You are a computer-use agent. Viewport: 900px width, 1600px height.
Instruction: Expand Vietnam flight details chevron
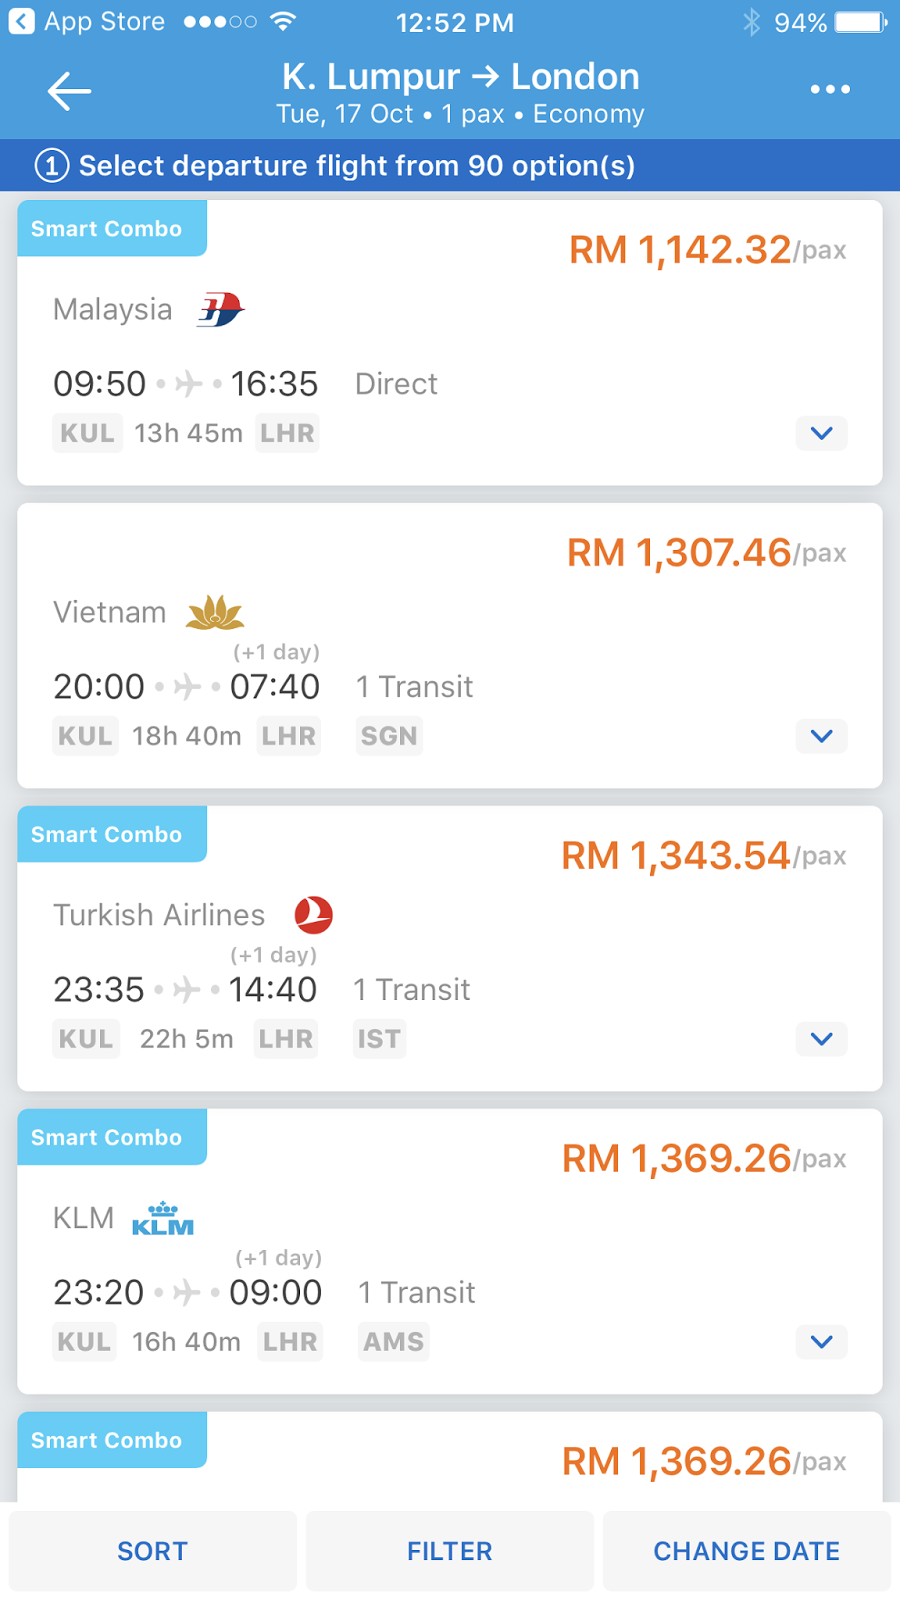pyautogui.click(x=821, y=737)
